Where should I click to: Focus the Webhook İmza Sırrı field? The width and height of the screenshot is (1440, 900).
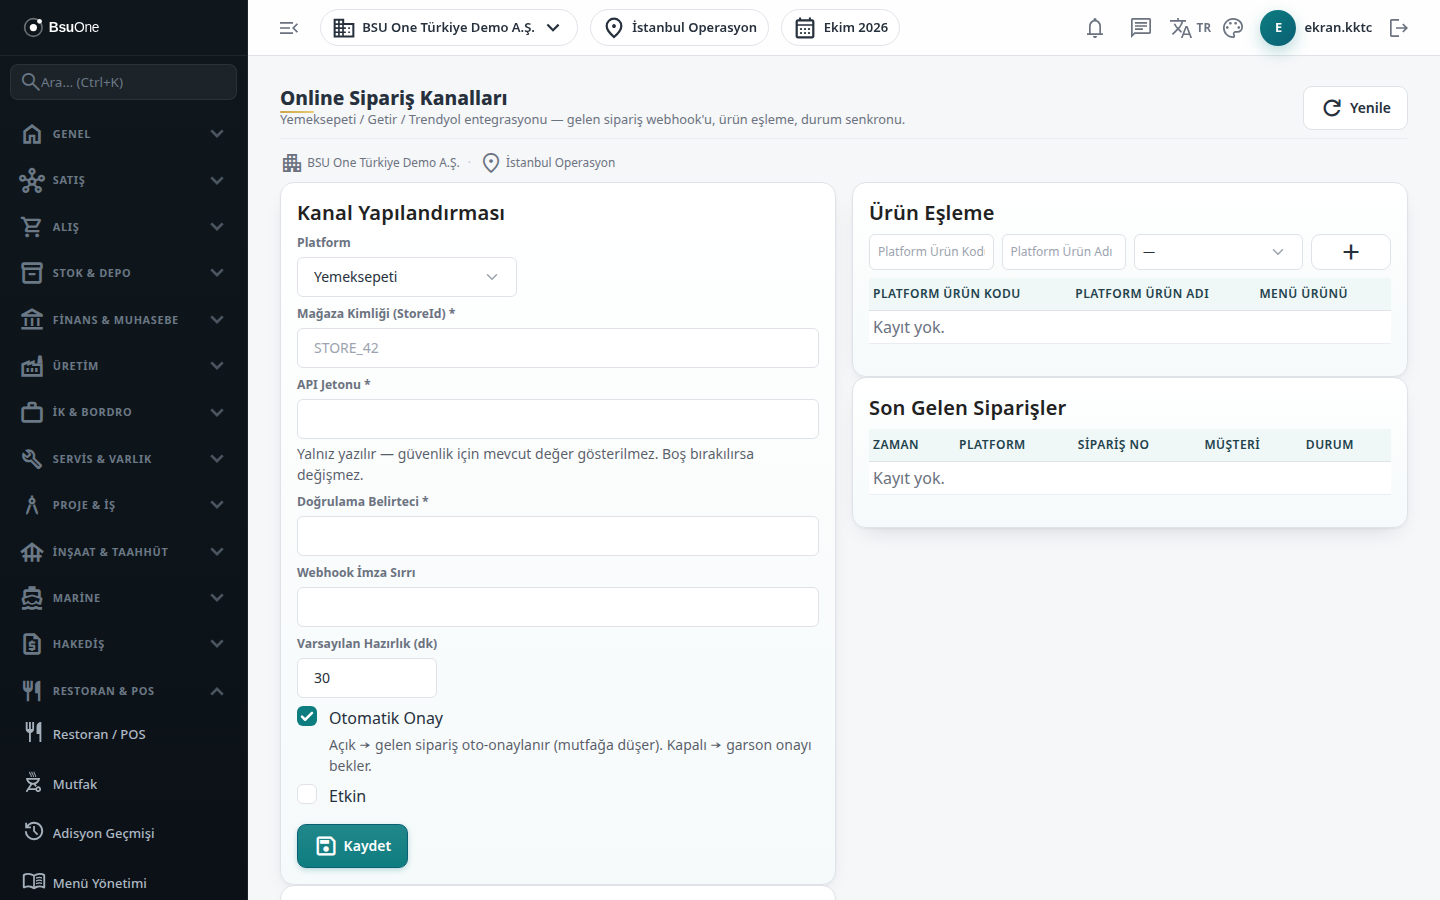click(x=558, y=607)
